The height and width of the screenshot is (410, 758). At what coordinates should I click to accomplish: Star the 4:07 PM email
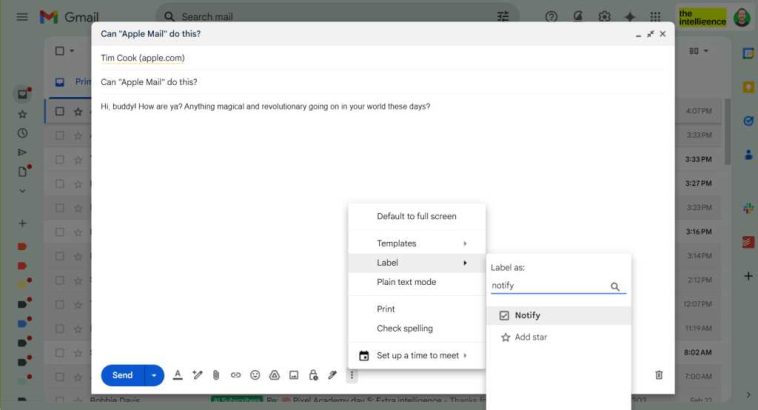78,112
